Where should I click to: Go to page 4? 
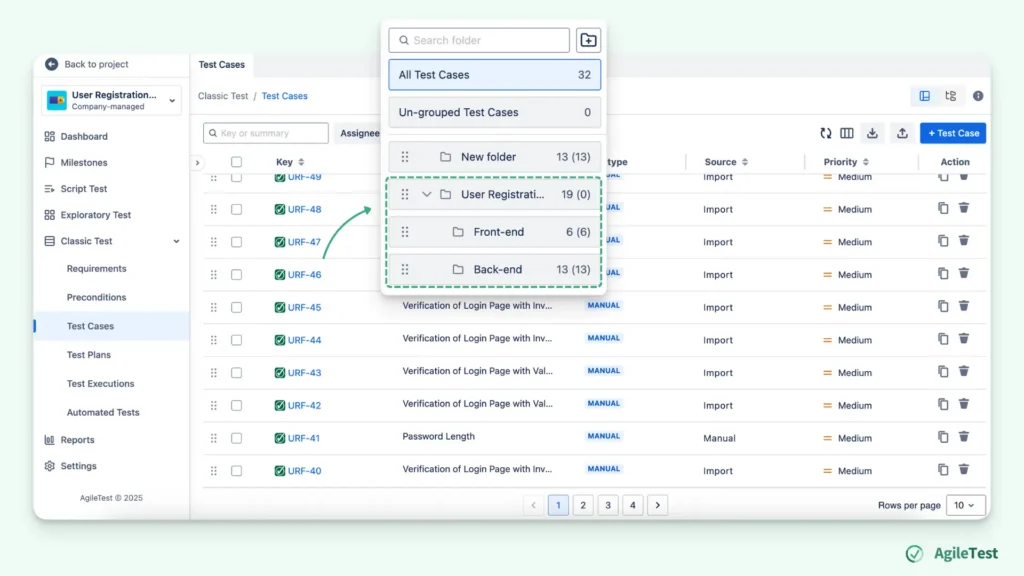tap(633, 505)
